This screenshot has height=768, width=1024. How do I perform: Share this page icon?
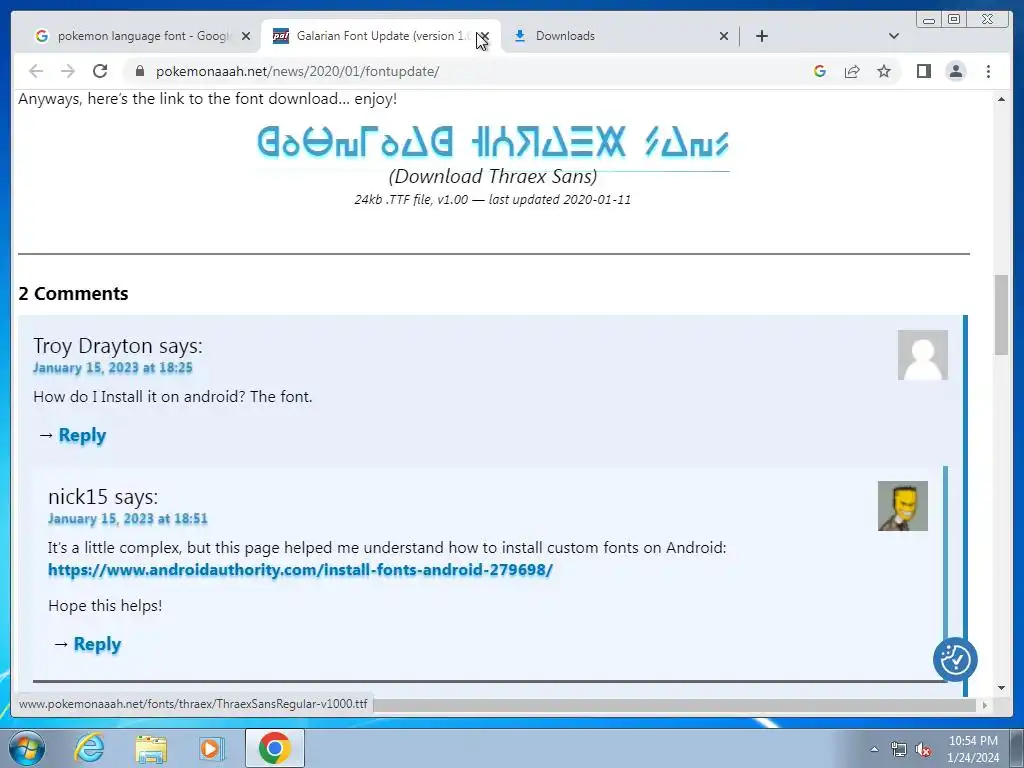pyautogui.click(x=852, y=71)
